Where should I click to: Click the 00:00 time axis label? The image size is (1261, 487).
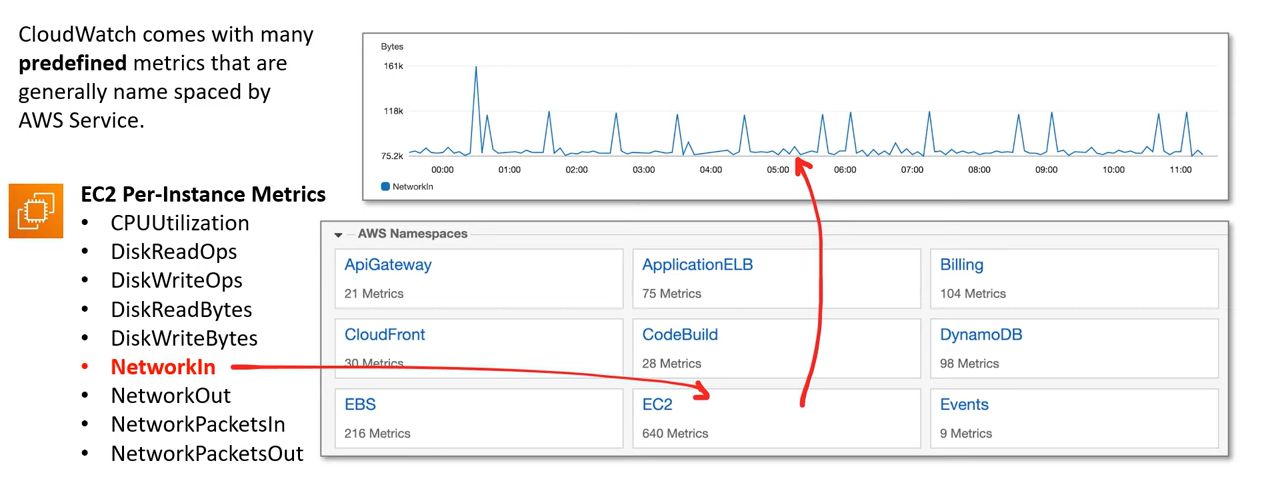(442, 170)
